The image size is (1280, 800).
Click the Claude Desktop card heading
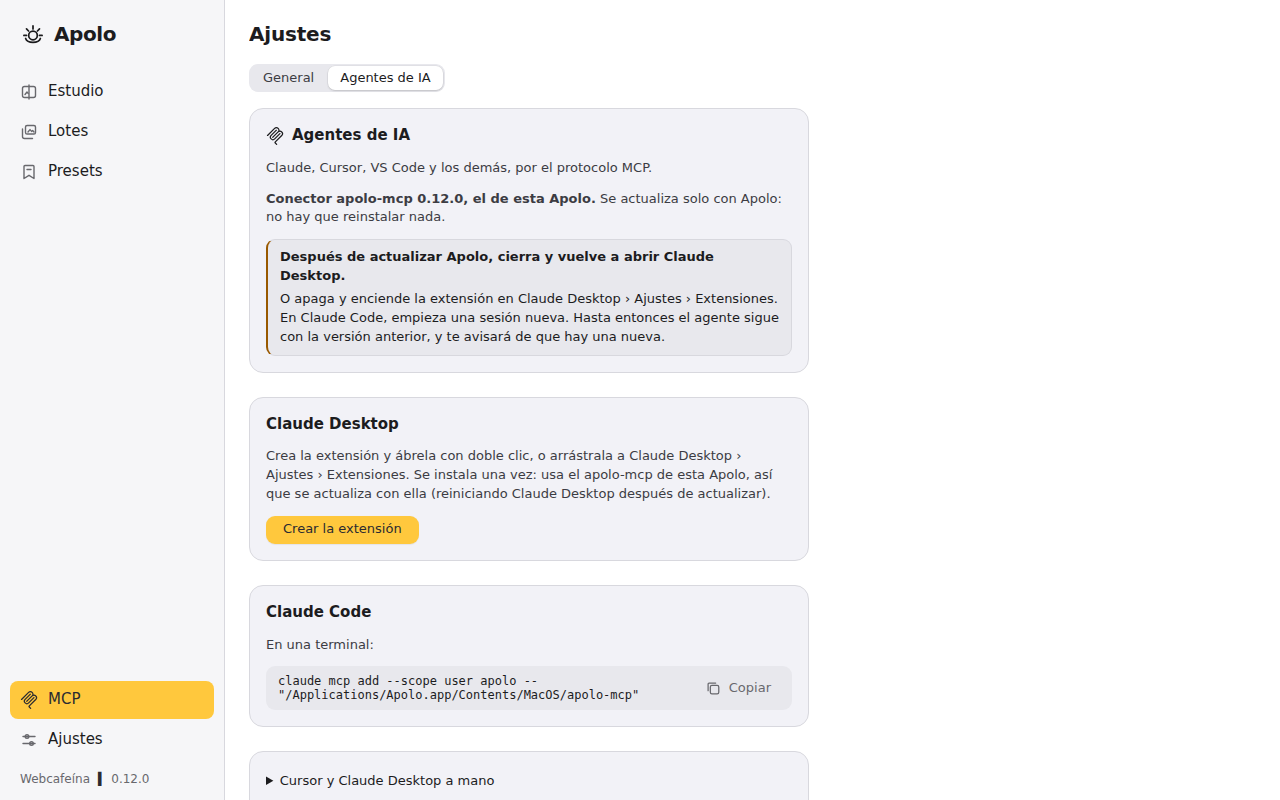click(332, 424)
